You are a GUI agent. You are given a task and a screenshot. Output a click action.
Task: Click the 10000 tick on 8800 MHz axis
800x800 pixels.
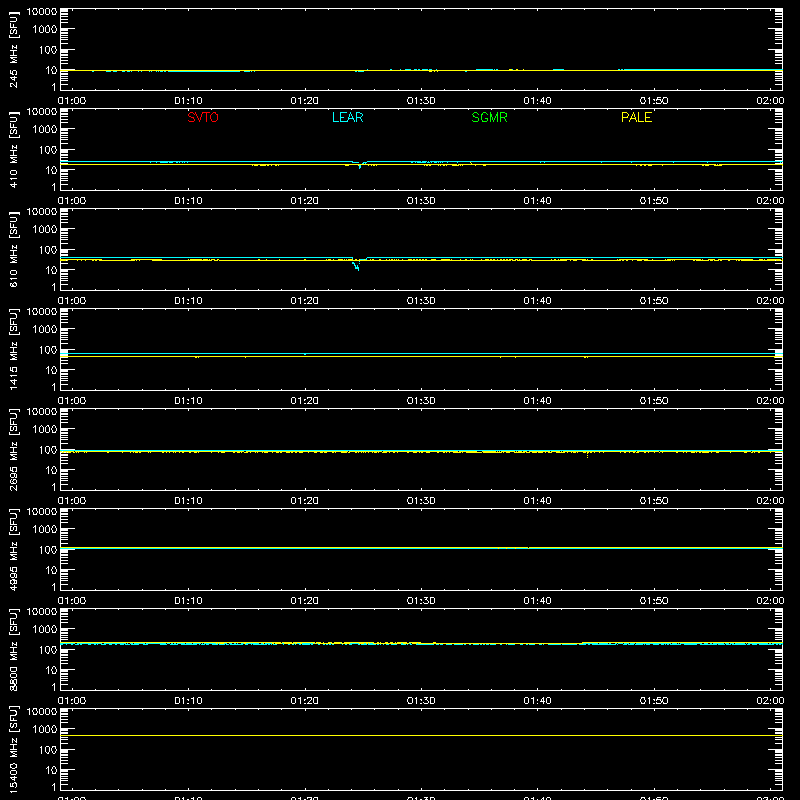point(42,612)
